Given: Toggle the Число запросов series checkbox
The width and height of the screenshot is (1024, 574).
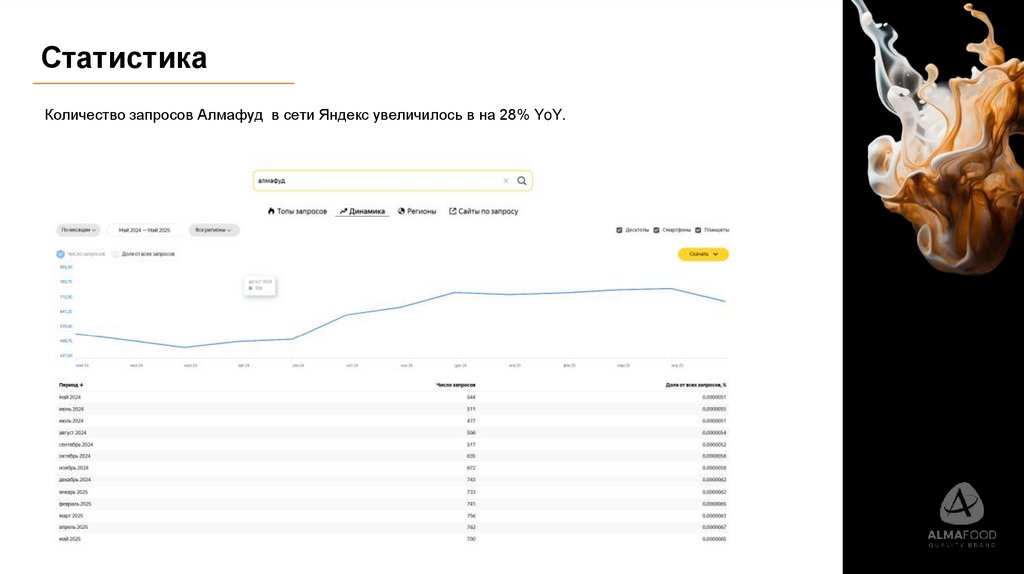Looking at the screenshot, I should coord(60,254).
